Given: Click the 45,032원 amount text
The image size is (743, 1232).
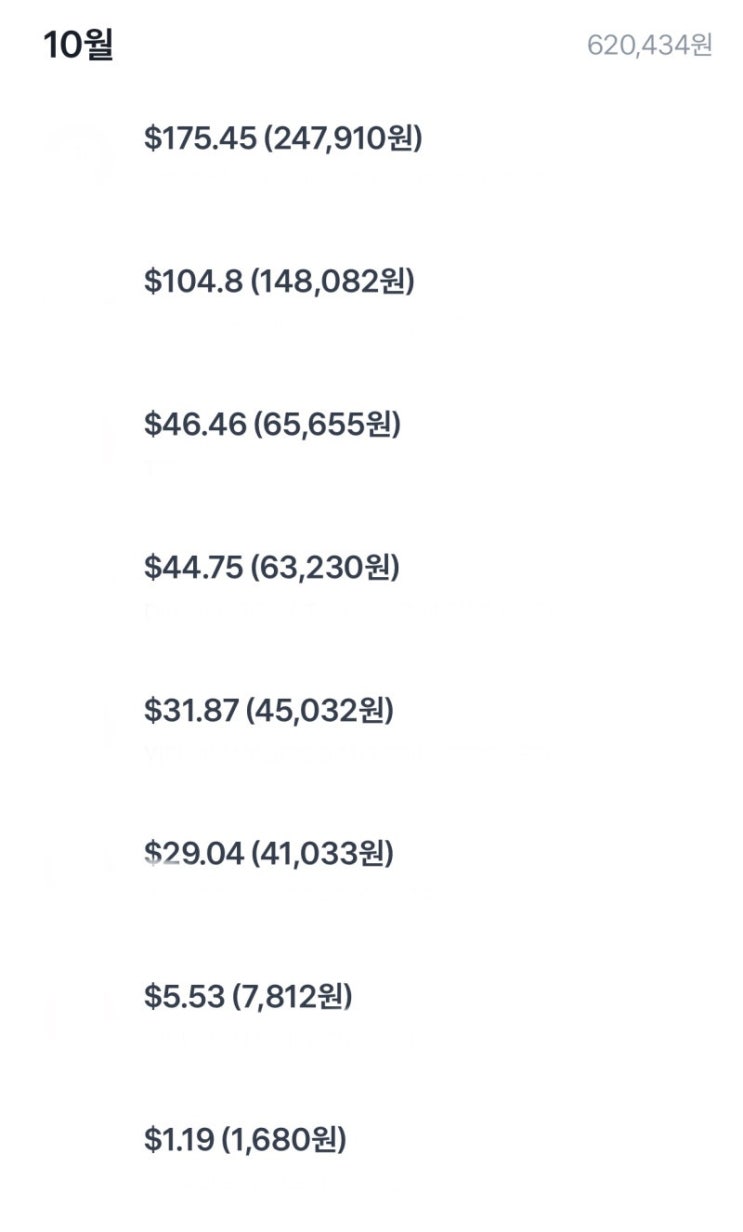Looking at the screenshot, I should 320,711.
